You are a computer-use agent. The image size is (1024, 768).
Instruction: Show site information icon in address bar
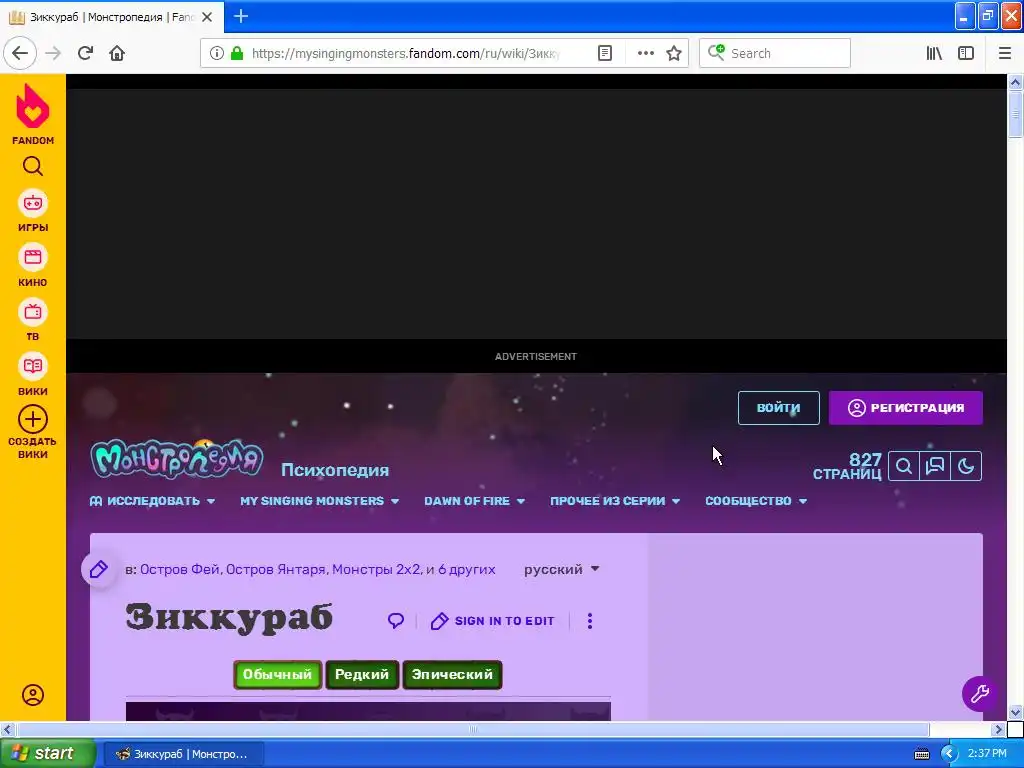coord(216,53)
